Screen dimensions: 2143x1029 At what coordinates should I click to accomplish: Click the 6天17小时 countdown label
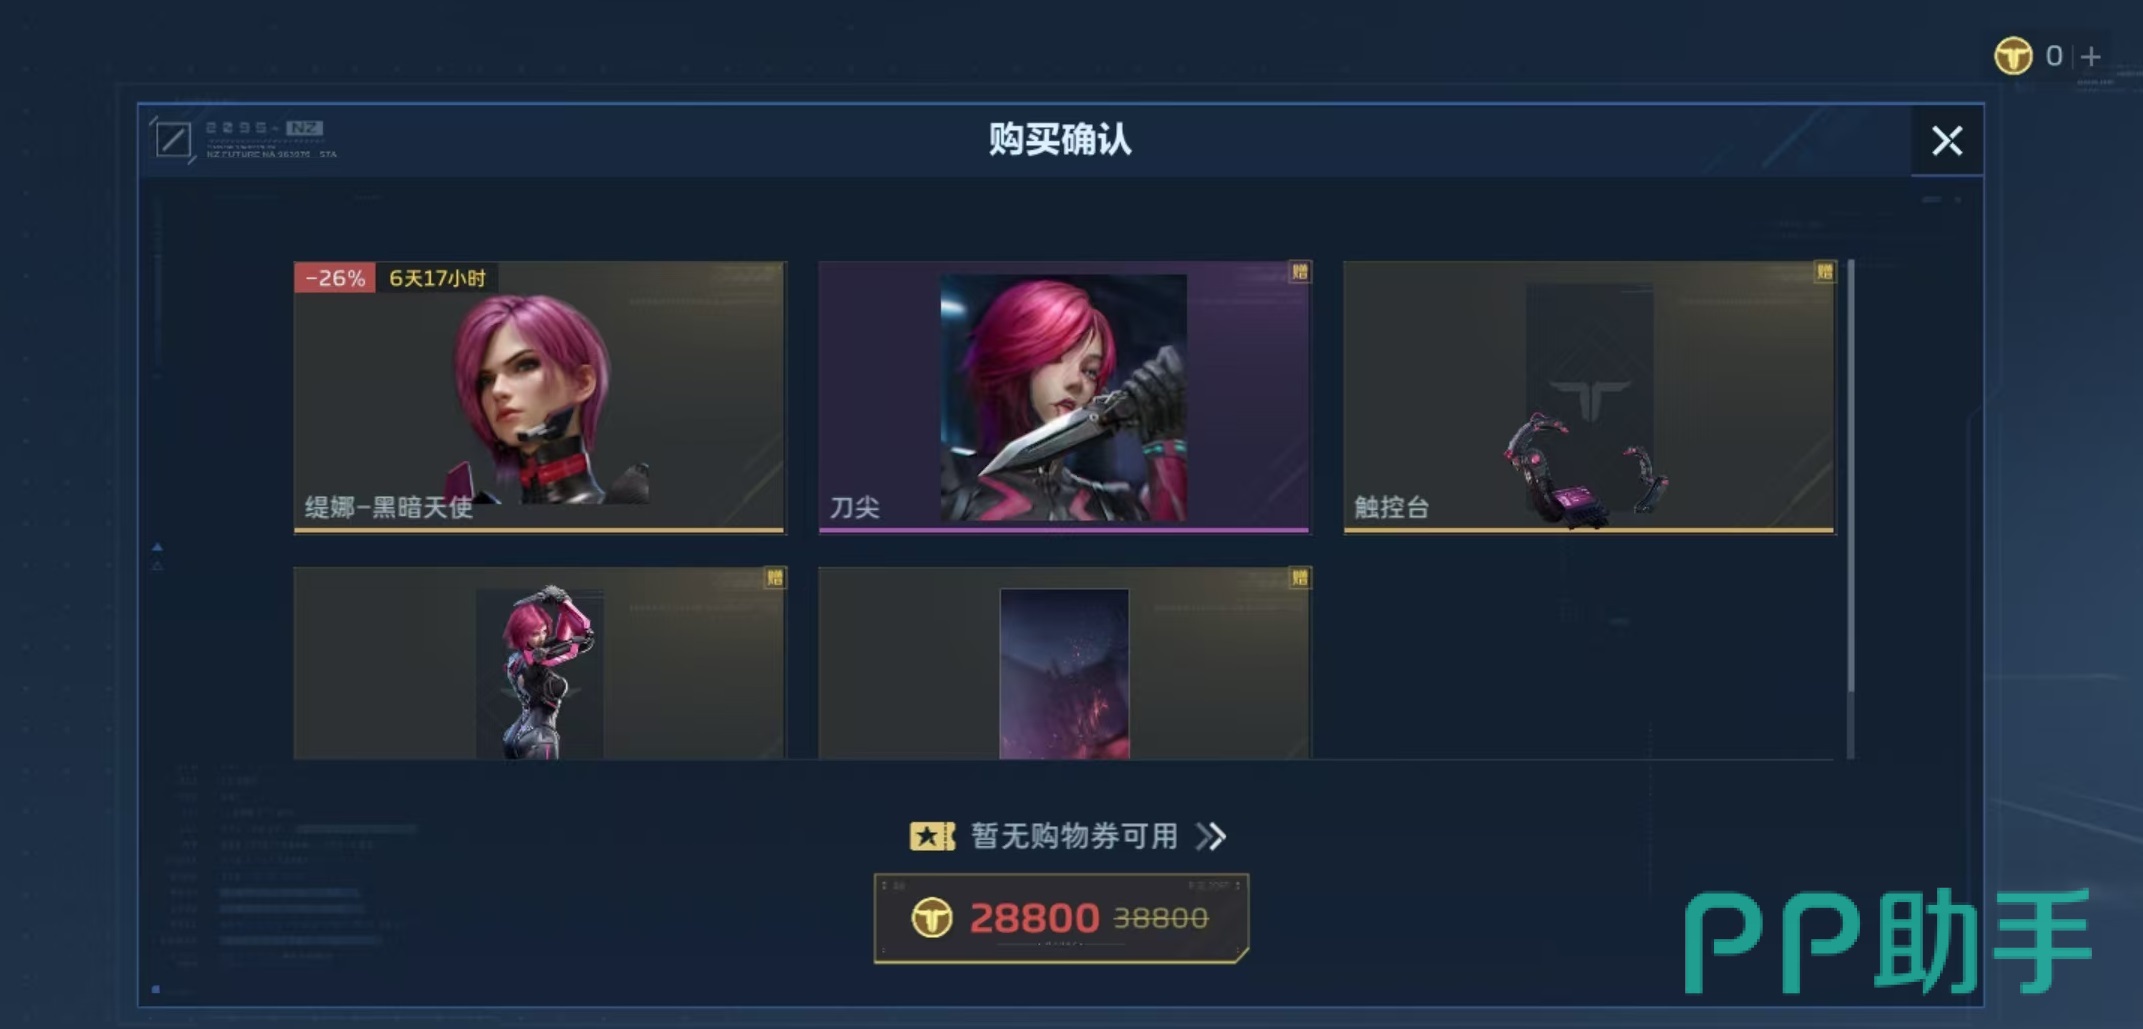point(437,278)
